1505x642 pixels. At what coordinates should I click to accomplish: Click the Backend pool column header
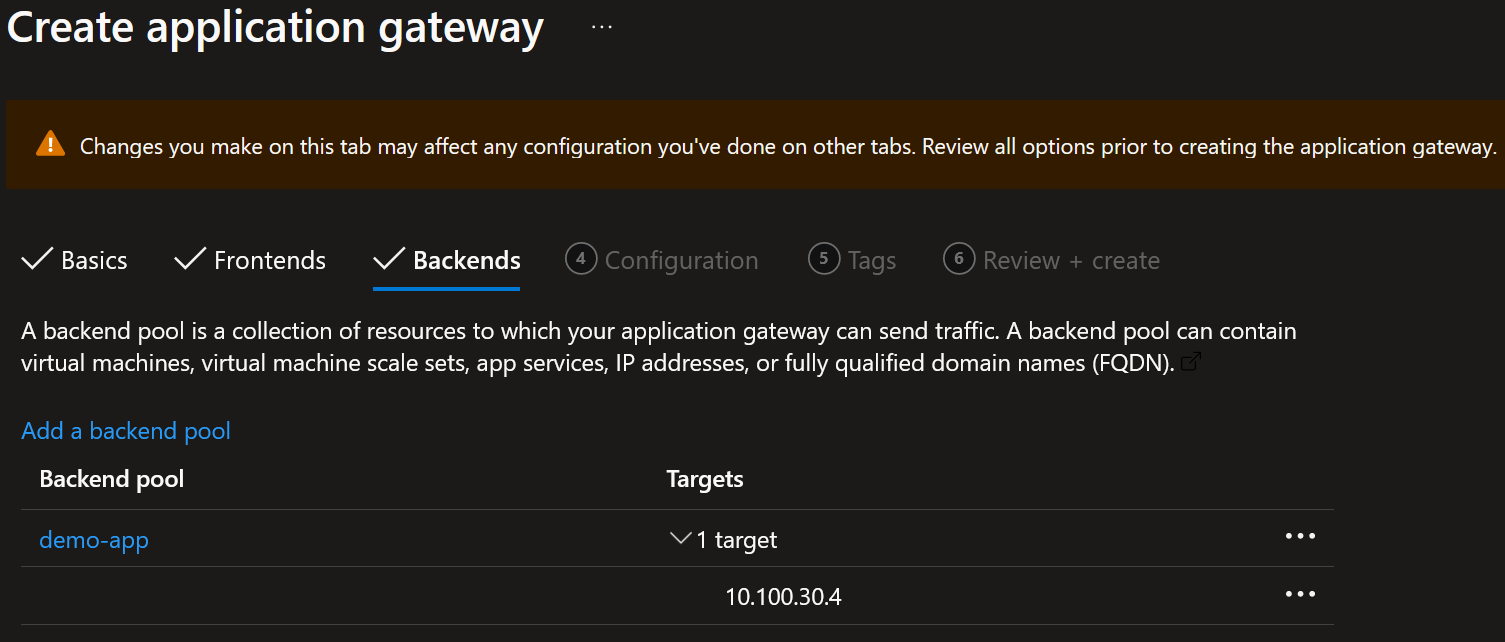click(112, 479)
